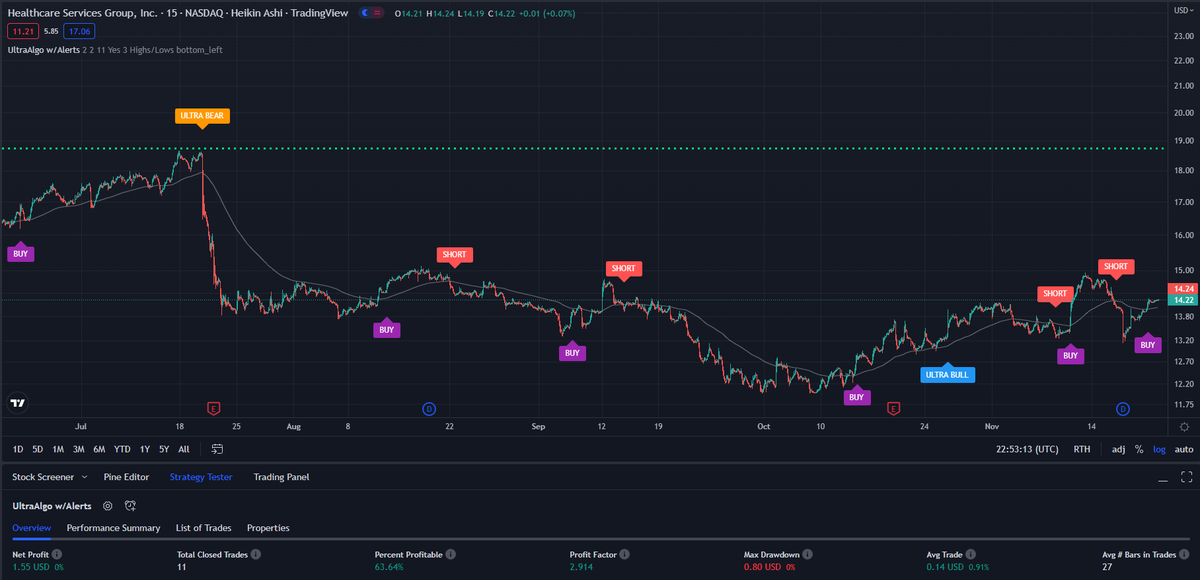Toggle logarithmic 'log' scale
Viewport: 1200px width, 580px height.
coord(1159,449)
